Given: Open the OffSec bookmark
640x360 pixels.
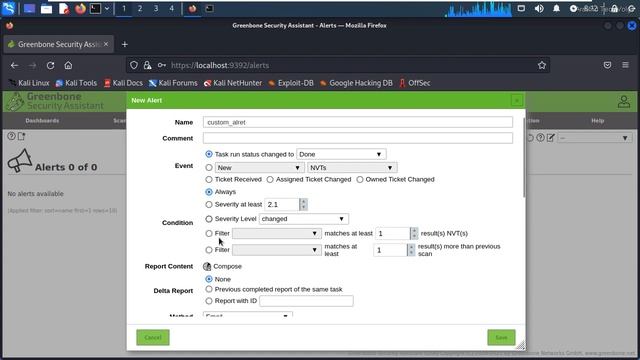Looking at the screenshot, I should point(414,83).
